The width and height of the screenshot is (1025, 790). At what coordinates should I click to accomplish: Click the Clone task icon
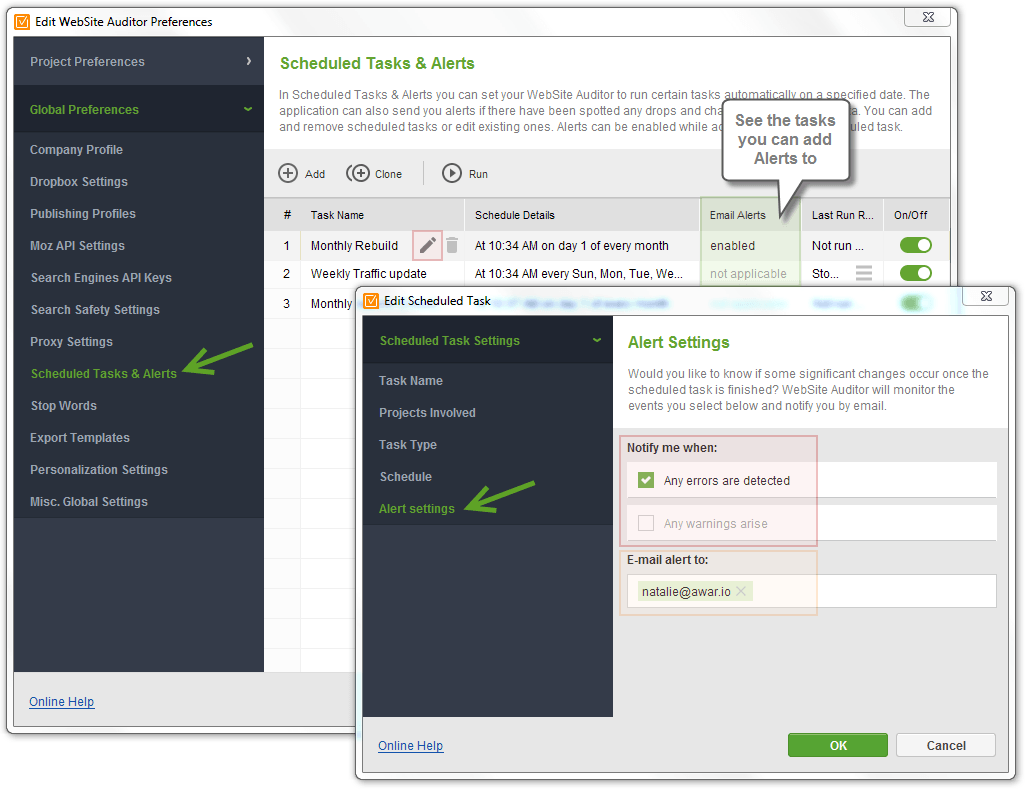(x=358, y=173)
